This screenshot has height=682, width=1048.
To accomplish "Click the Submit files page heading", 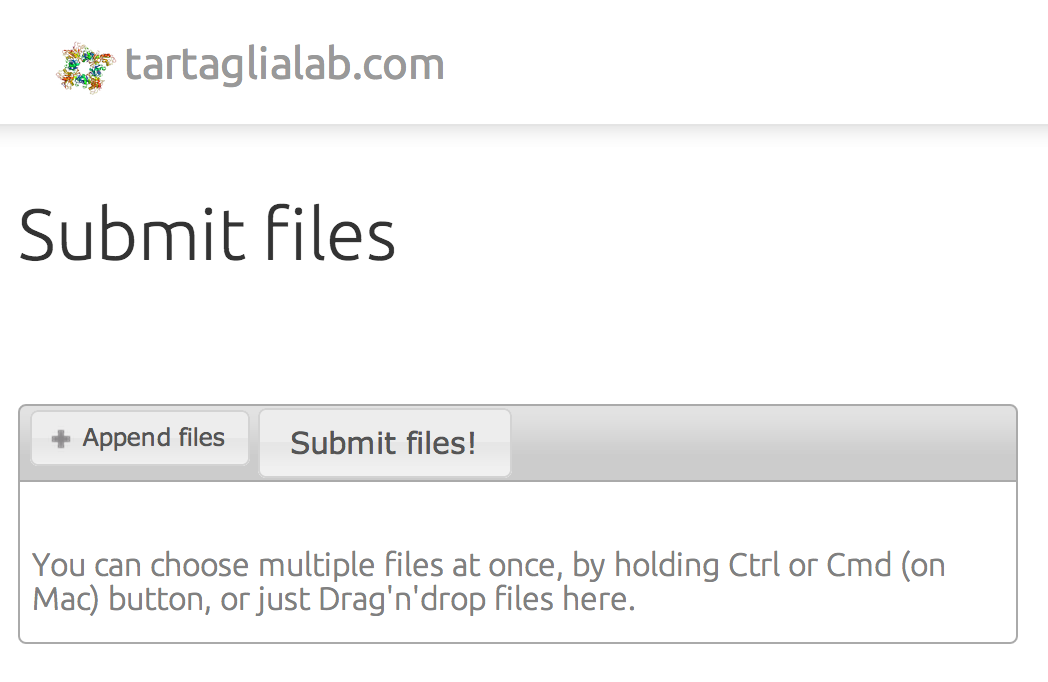I will (x=207, y=234).
